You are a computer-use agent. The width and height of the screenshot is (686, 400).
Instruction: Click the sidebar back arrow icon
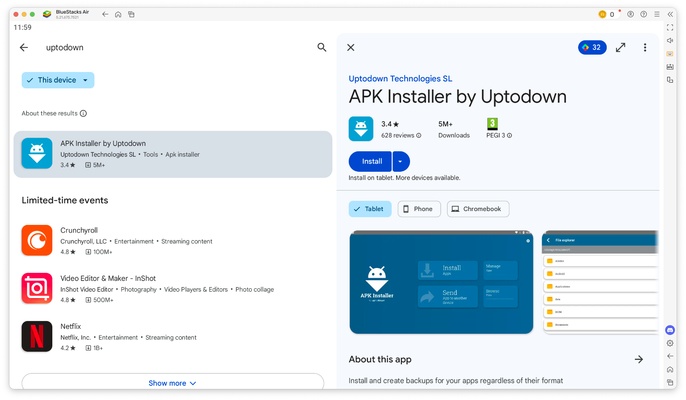click(x=670, y=356)
